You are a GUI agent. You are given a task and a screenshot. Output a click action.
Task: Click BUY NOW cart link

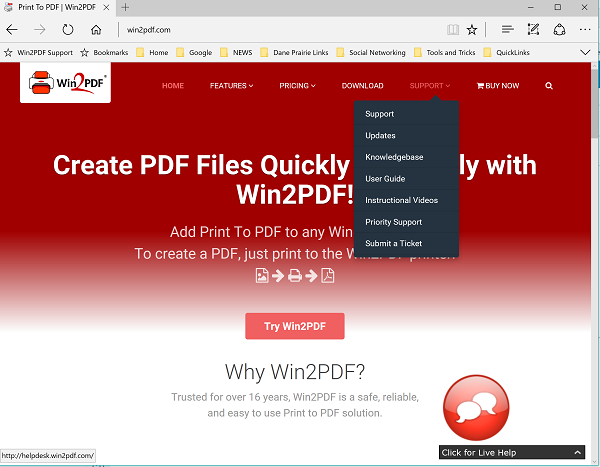(x=498, y=86)
